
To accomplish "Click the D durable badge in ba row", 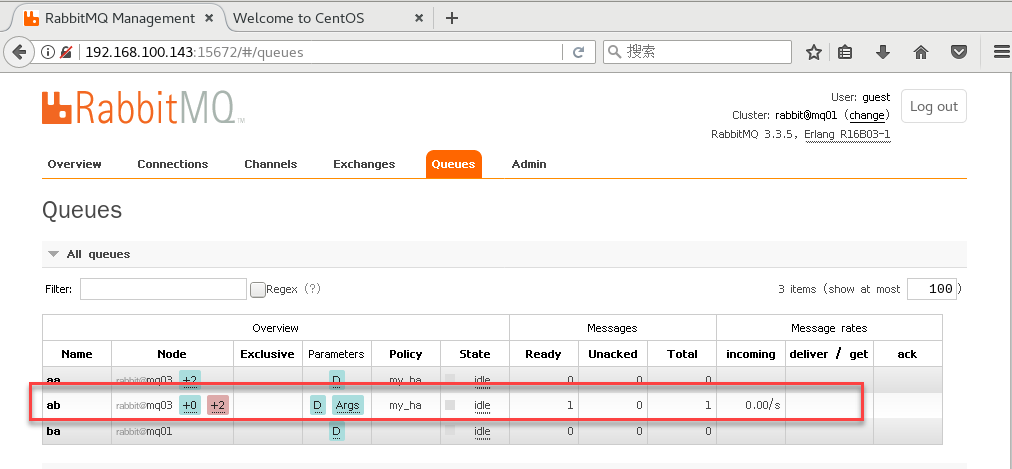I will click(336, 432).
